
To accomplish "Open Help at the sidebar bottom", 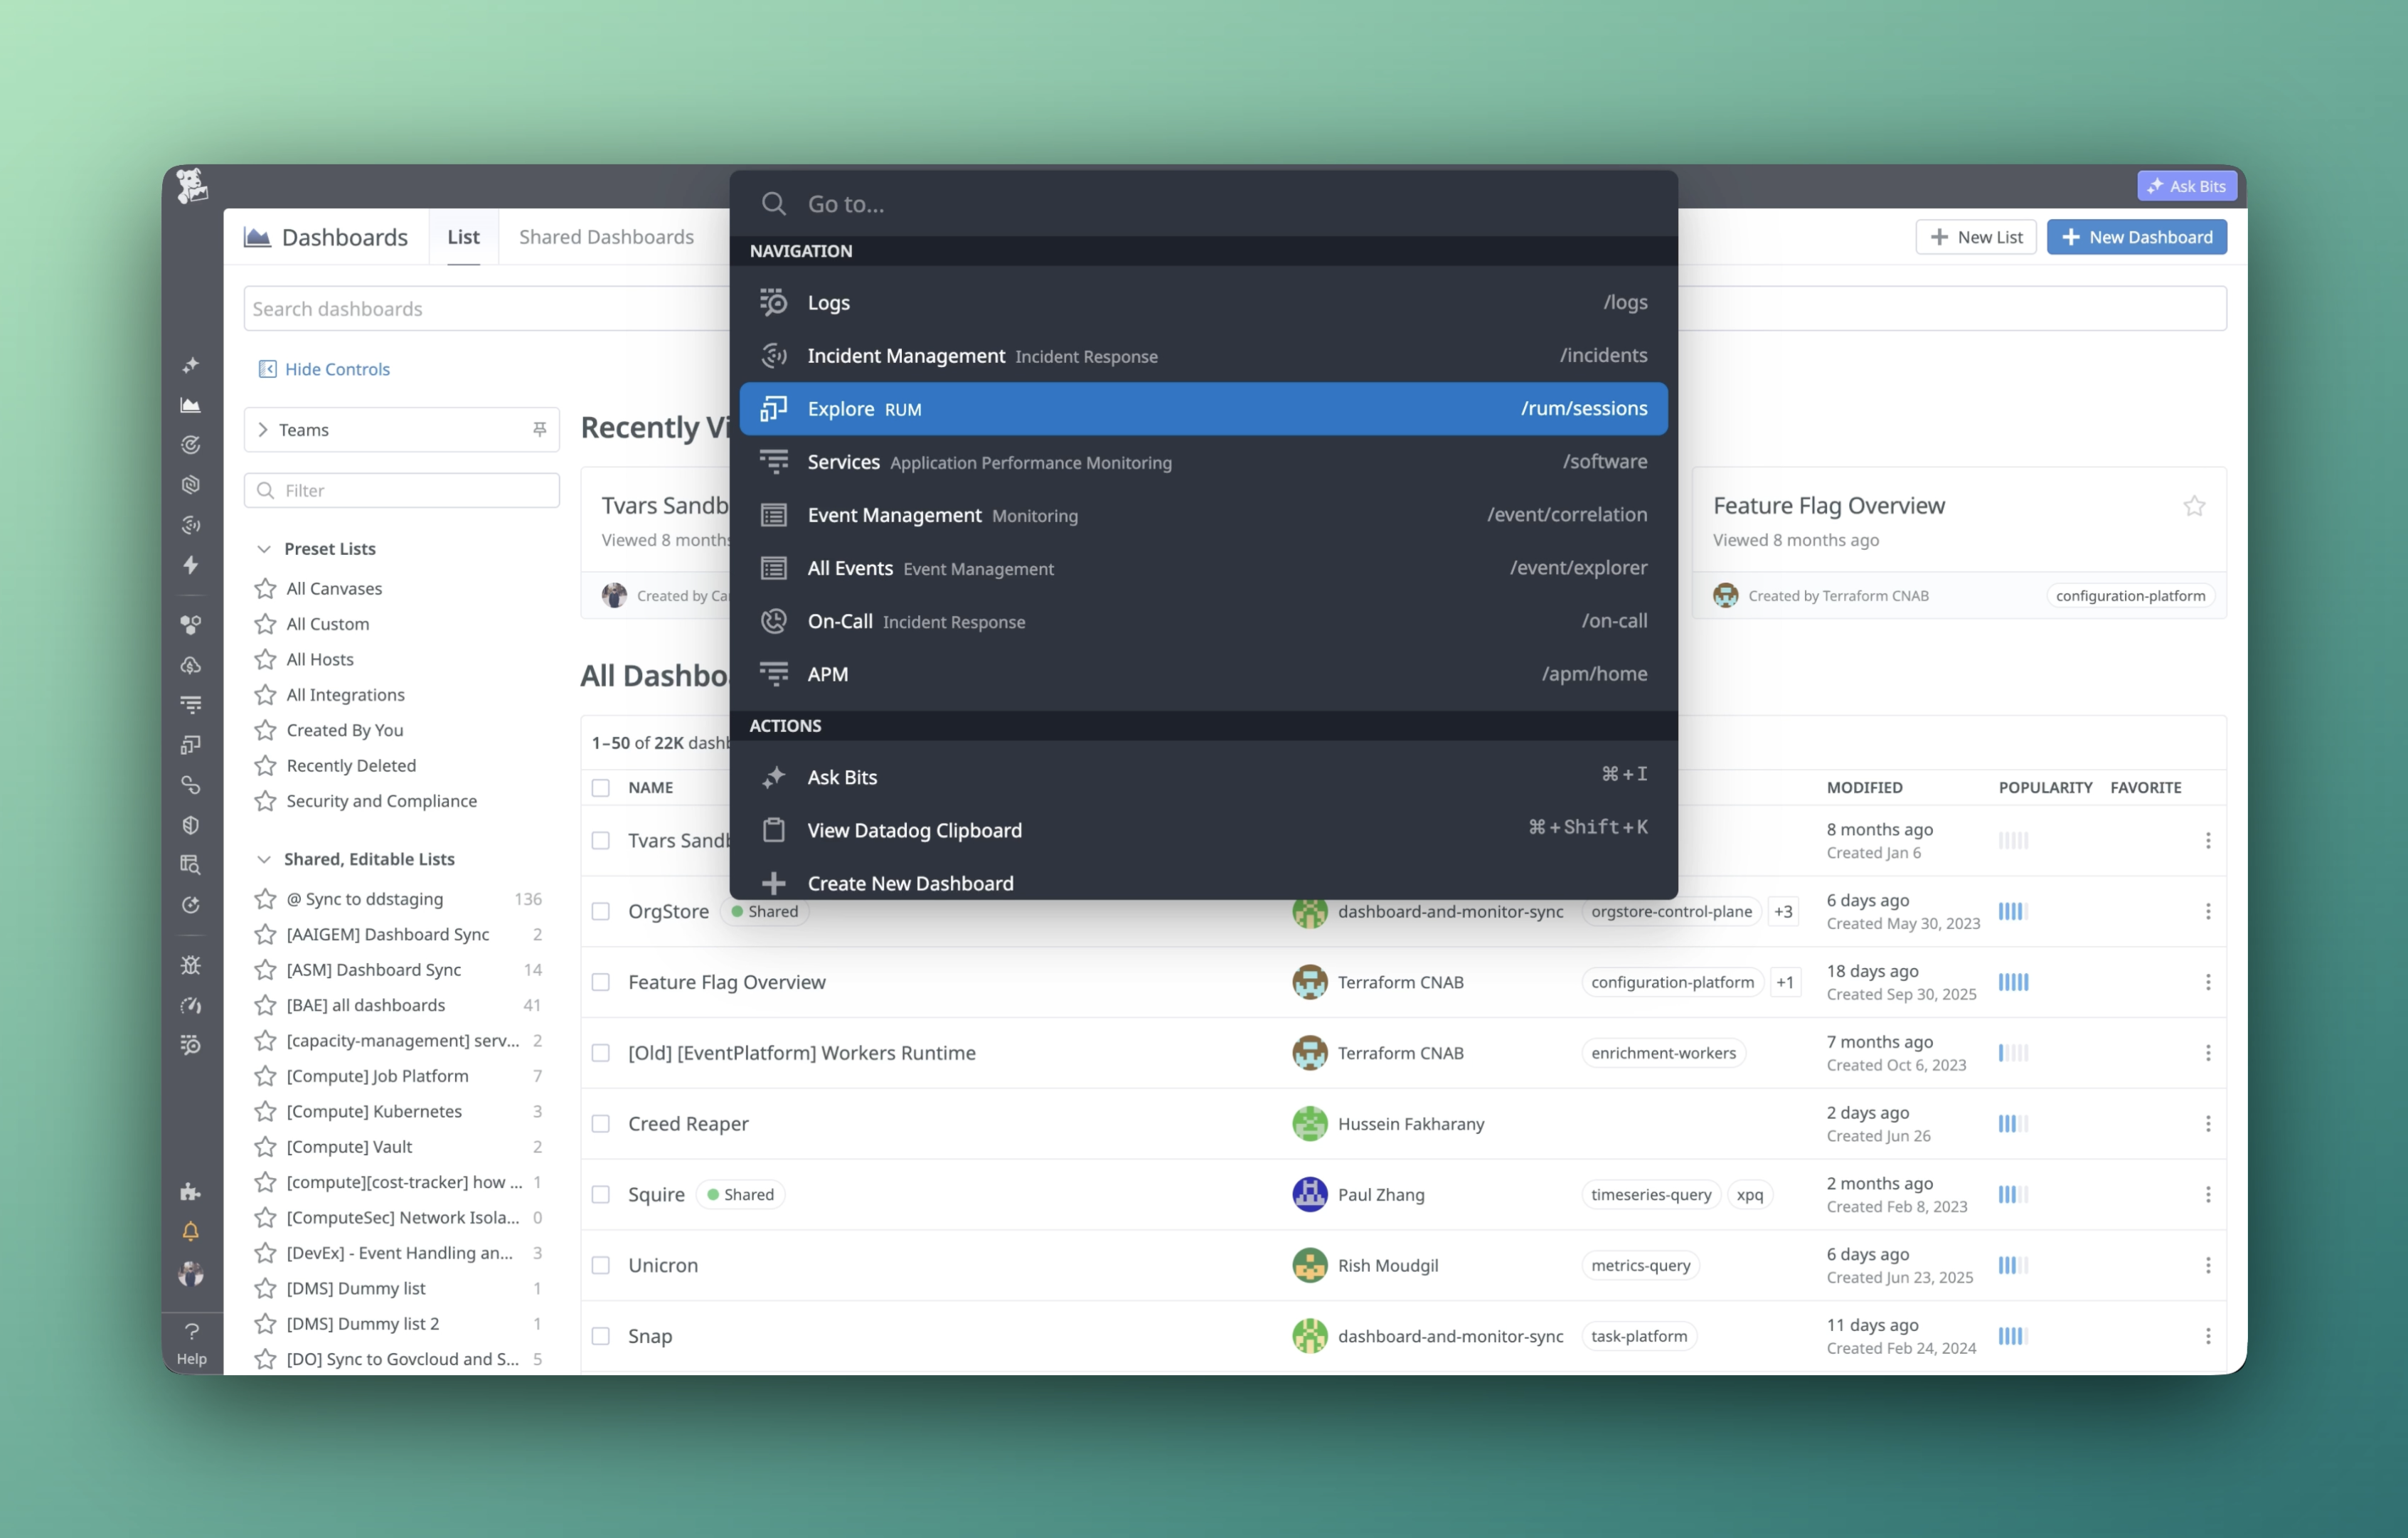I will point(191,1343).
